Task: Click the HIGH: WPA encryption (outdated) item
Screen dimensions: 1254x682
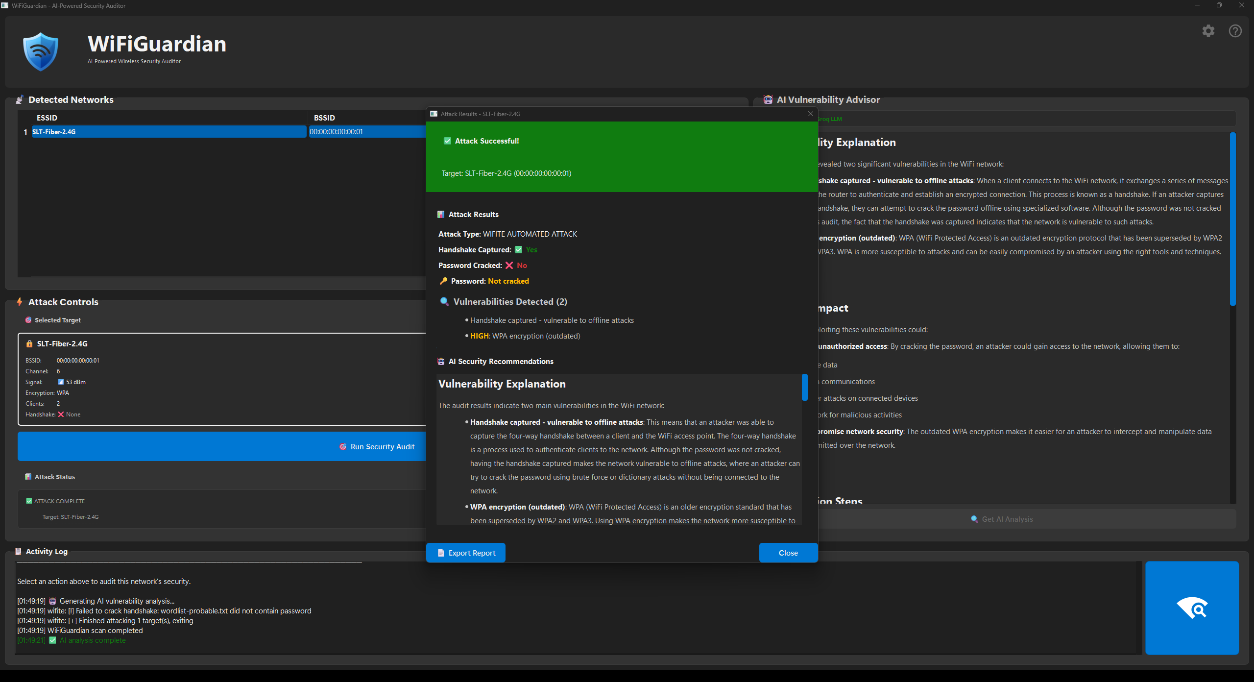Action: (x=525, y=336)
